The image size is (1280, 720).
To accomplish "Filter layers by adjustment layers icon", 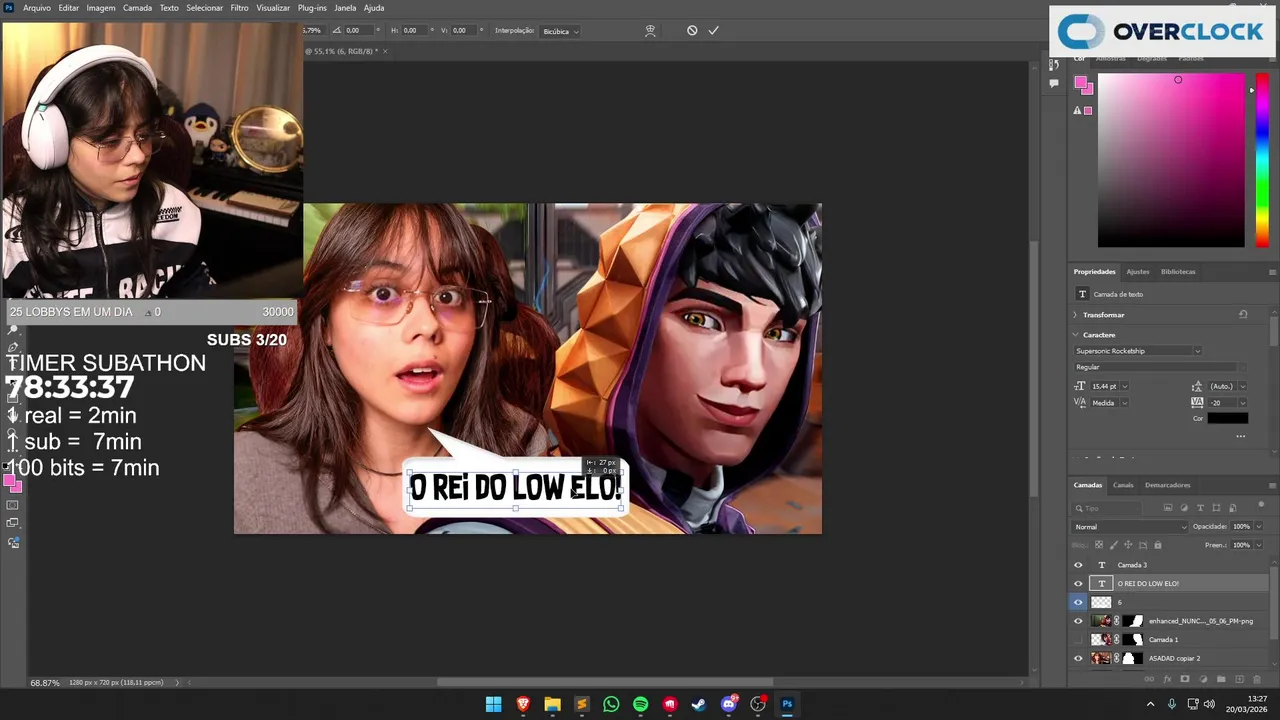I will click(x=1184, y=508).
